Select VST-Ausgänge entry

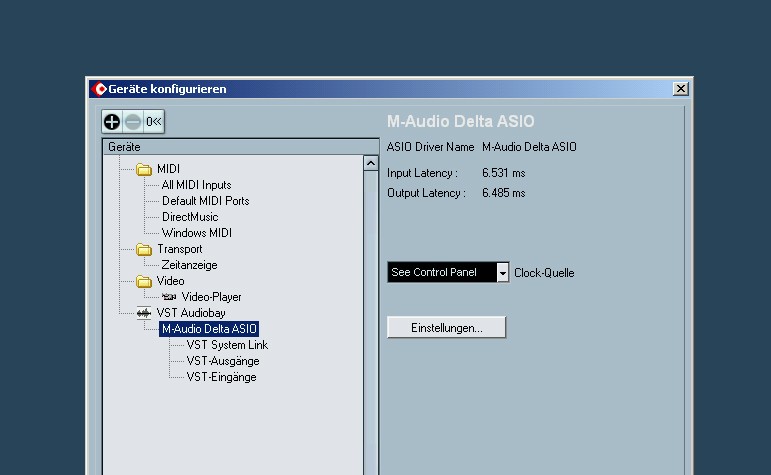tap(223, 361)
